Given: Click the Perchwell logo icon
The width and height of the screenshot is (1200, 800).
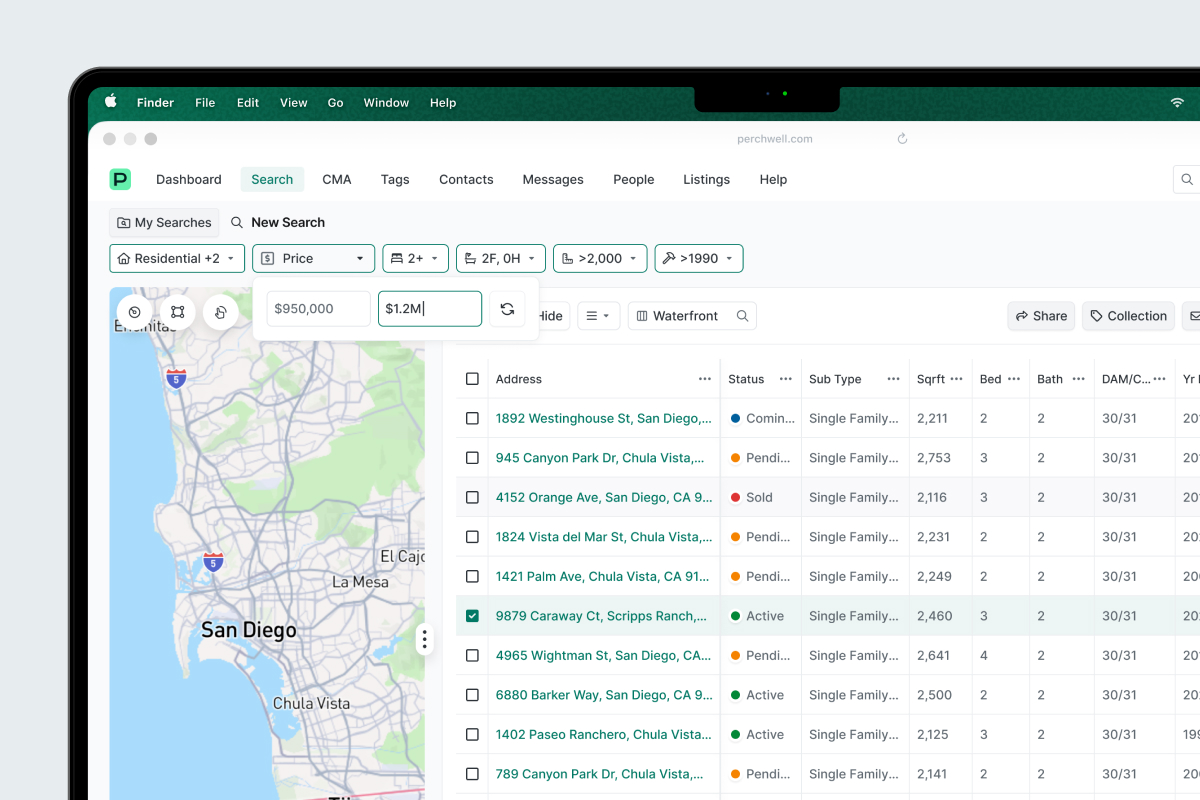Looking at the screenshot, I should coord(120,180).
